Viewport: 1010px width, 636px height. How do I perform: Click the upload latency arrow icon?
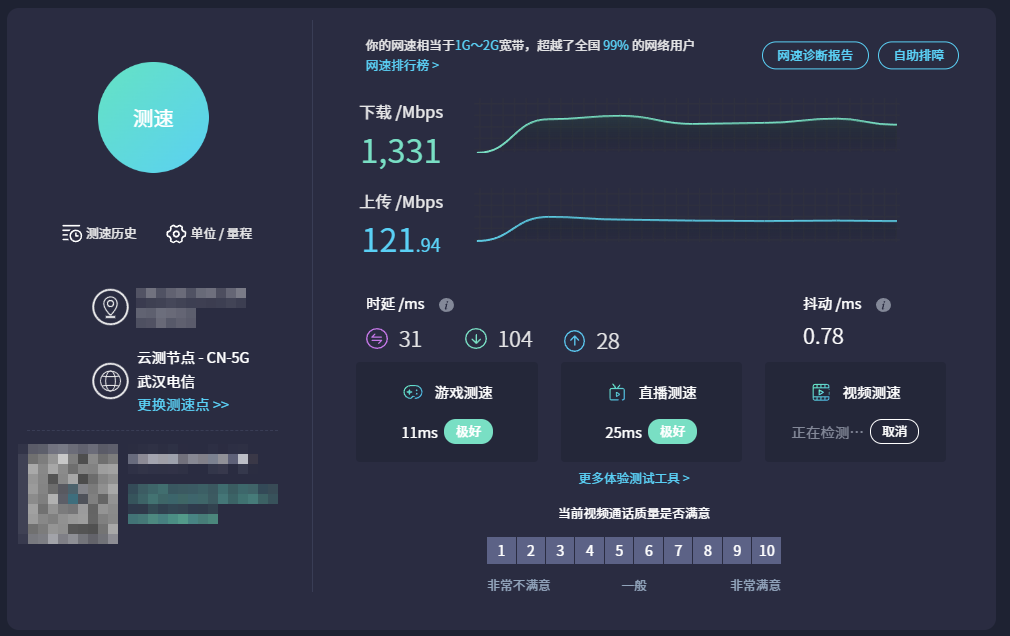(x=574, y=340)
